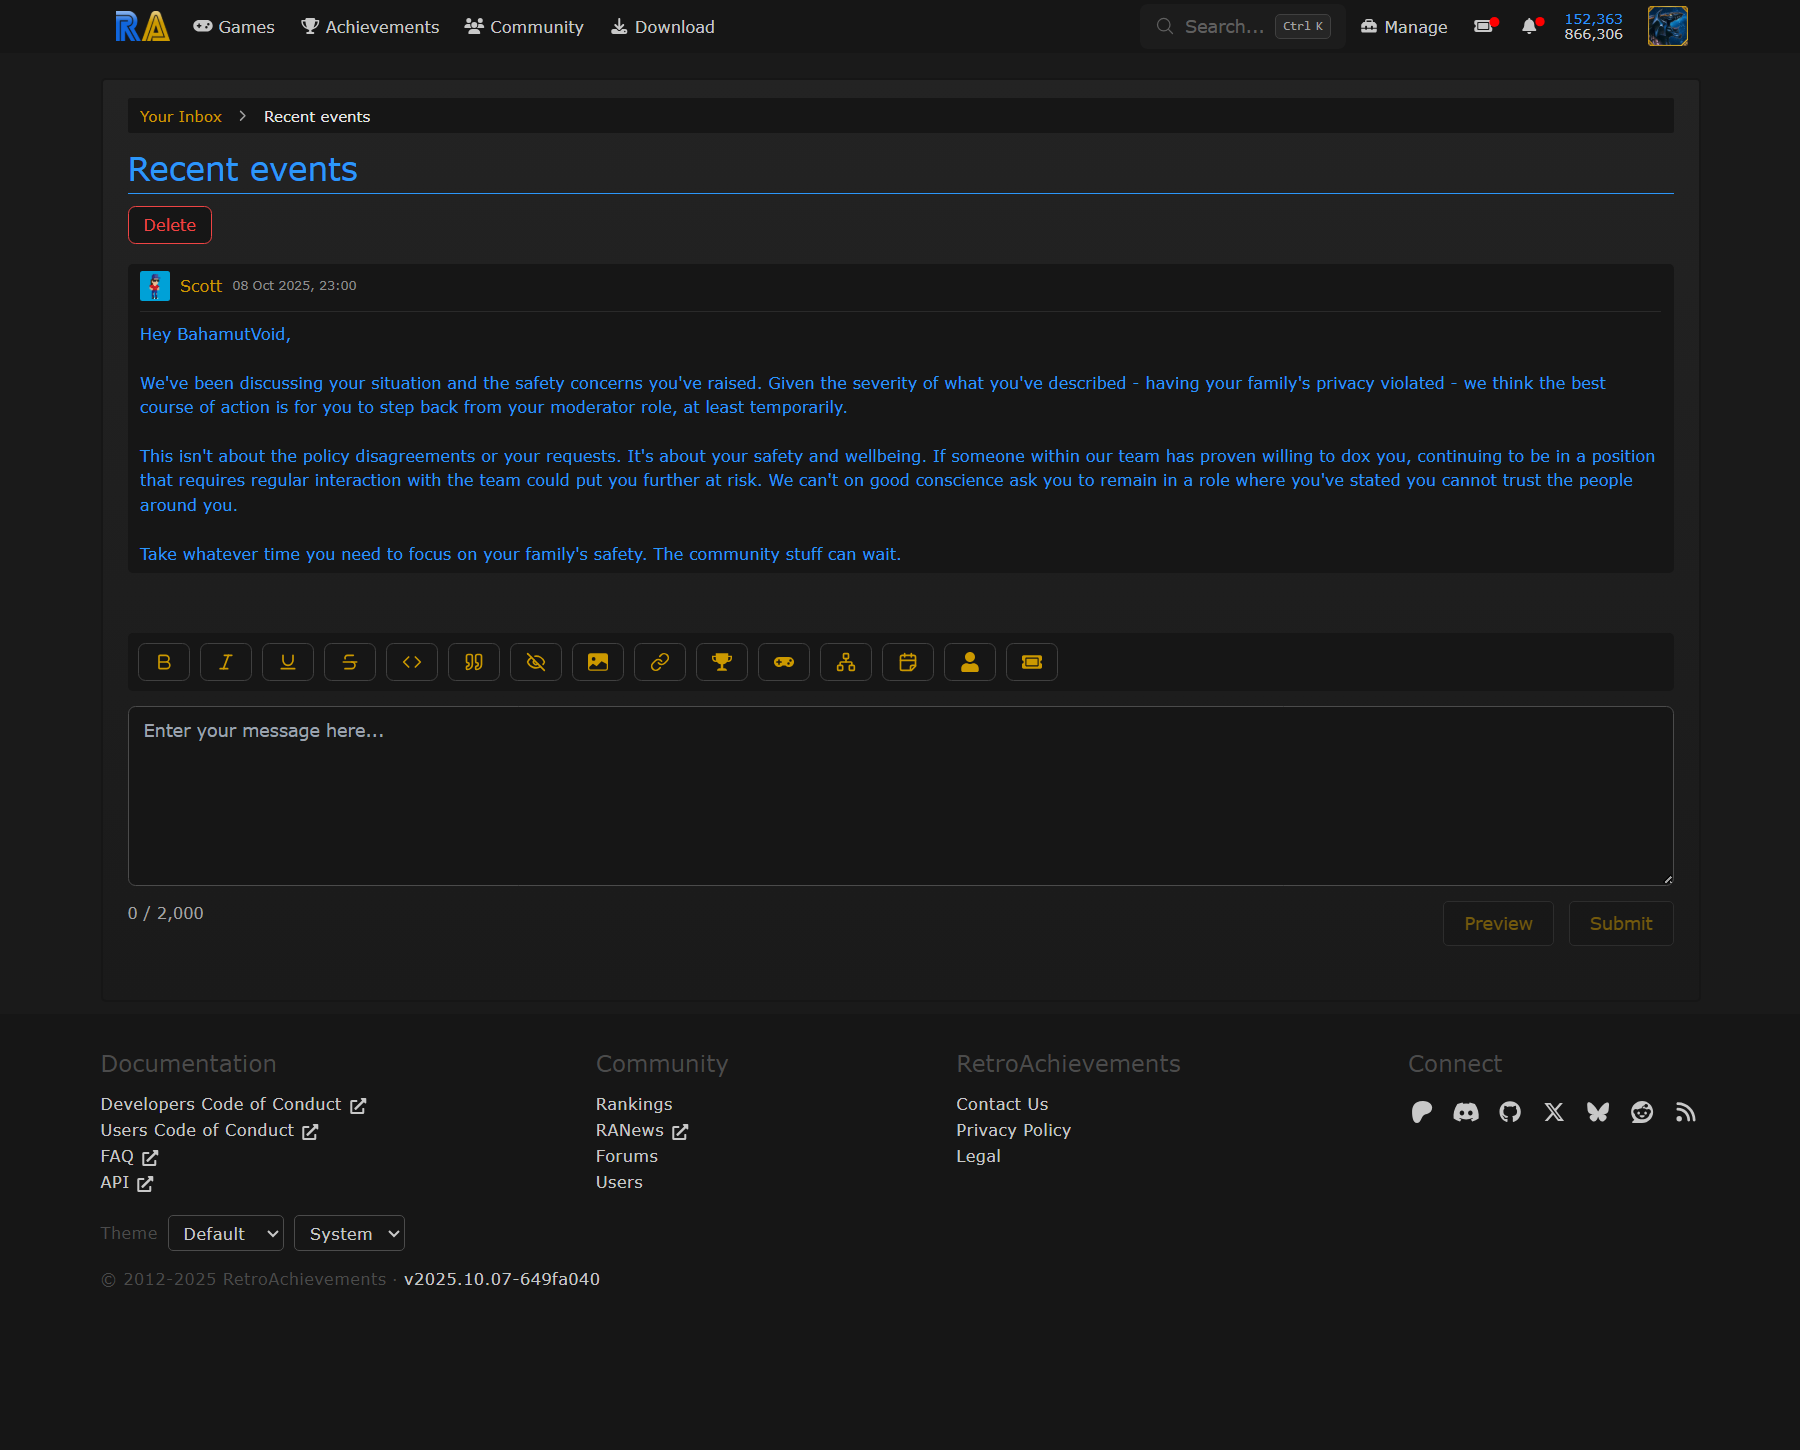The image size is (1800, 1450).
Task: Go to the Forums page
Action: pyautogui.click(x=627, y=1156)
